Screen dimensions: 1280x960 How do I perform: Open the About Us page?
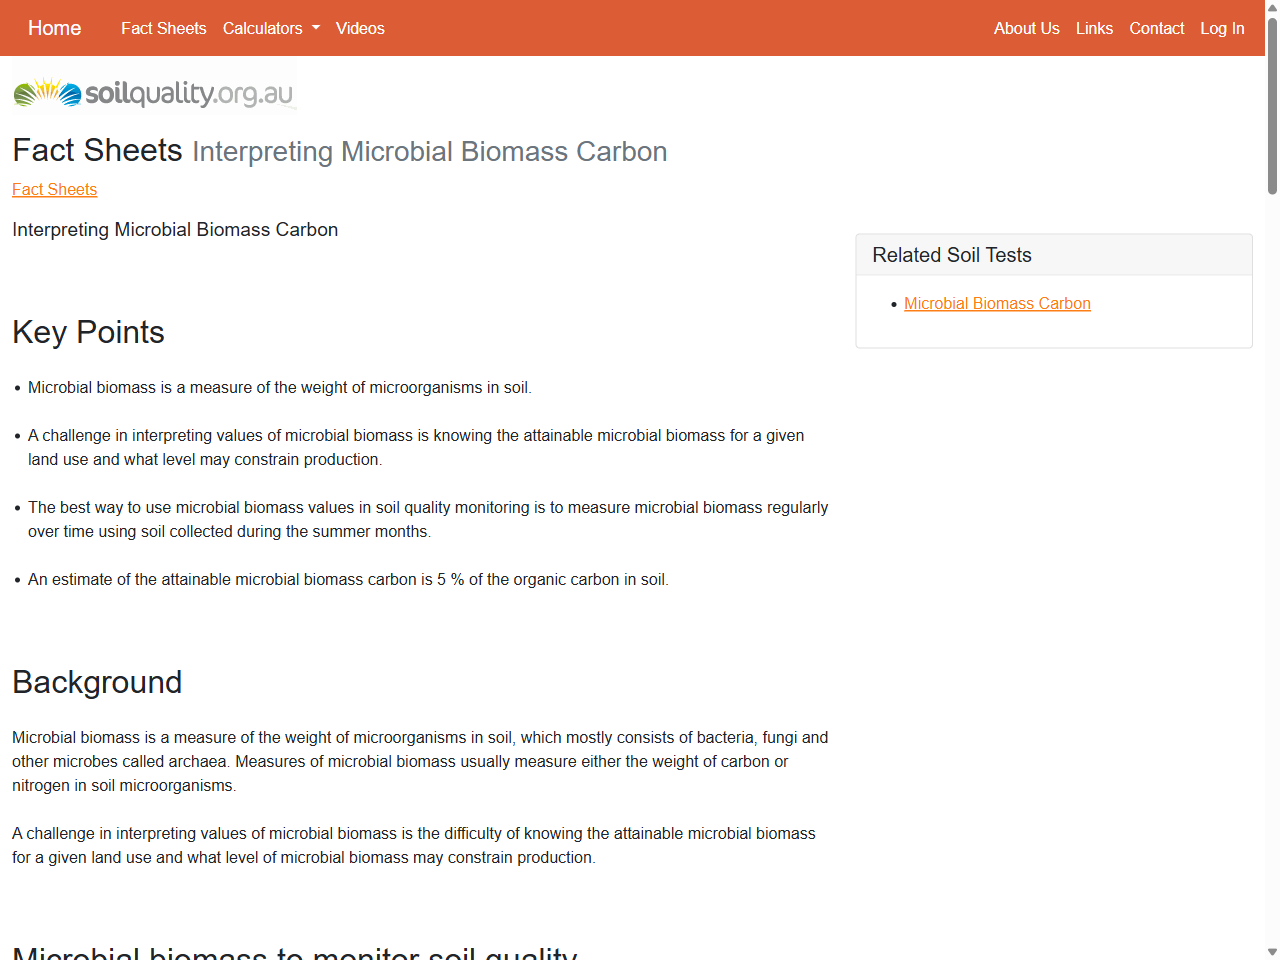coord(1026,28)
